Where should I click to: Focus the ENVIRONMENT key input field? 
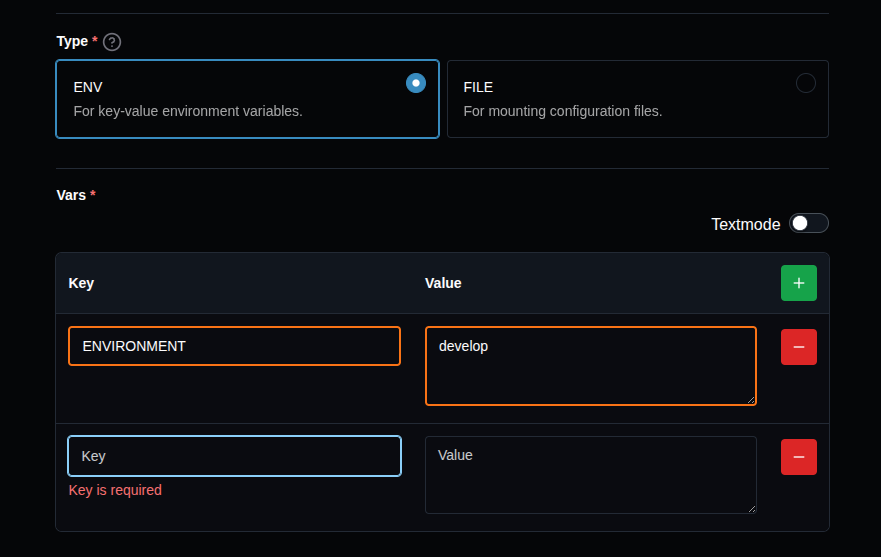point(234,346)
